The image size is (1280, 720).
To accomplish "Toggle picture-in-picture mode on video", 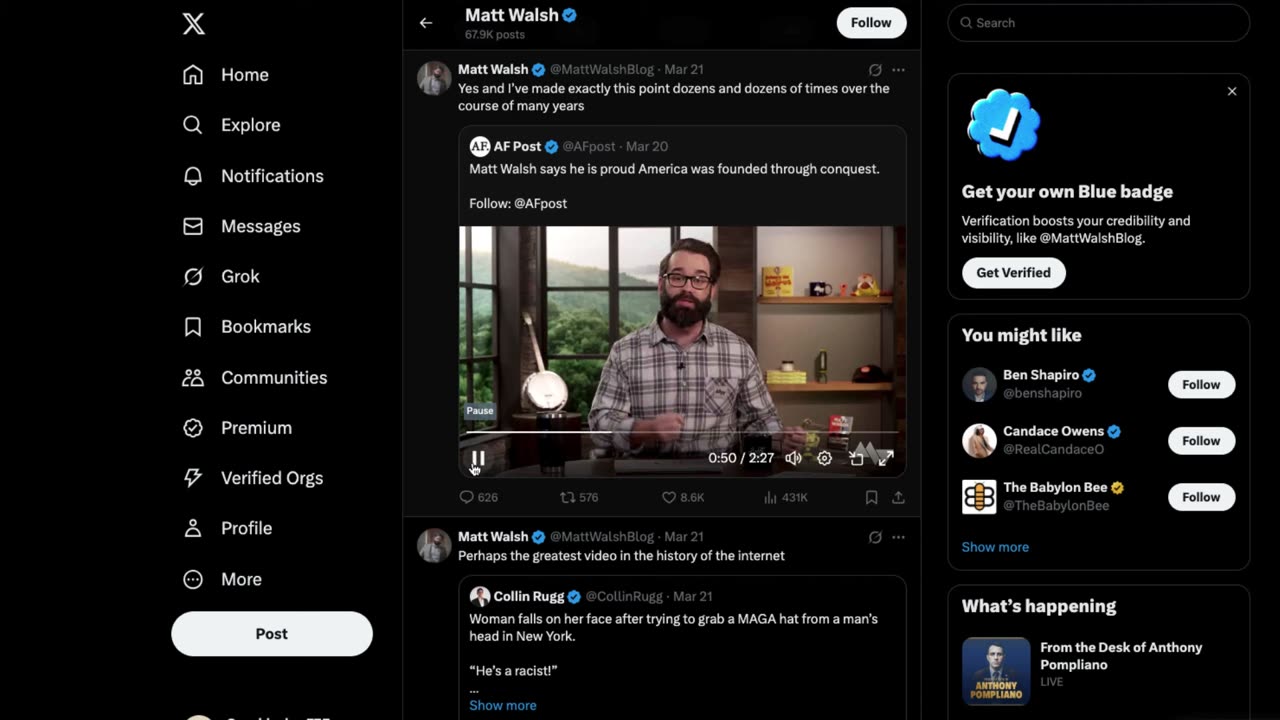I will pyautogui.click(x=856, y=458).
